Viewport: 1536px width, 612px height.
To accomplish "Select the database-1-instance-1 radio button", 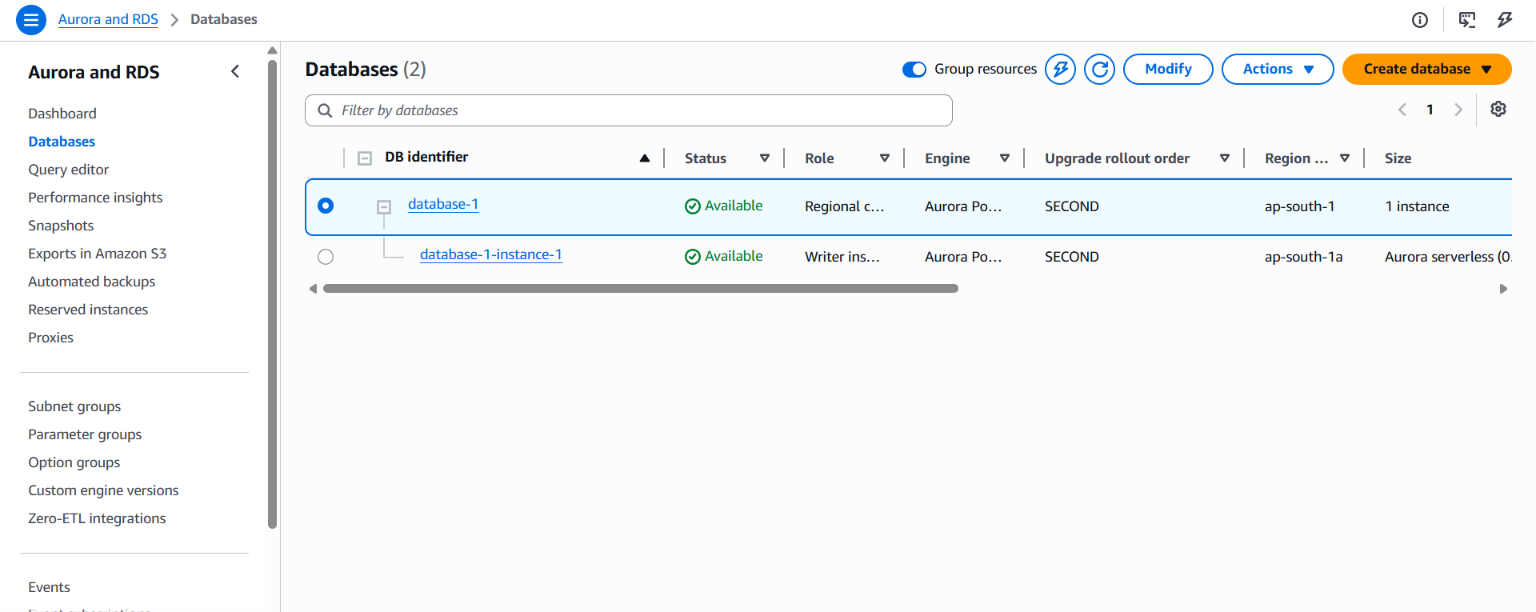I will (x=325, y=257).
